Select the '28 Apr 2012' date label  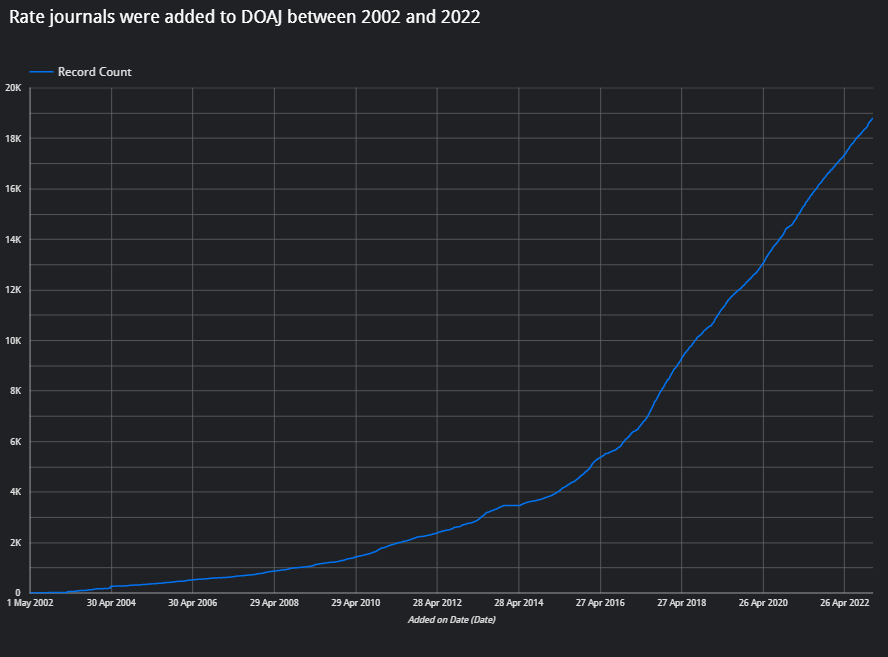pyautogui.click(x=437, y=603)
